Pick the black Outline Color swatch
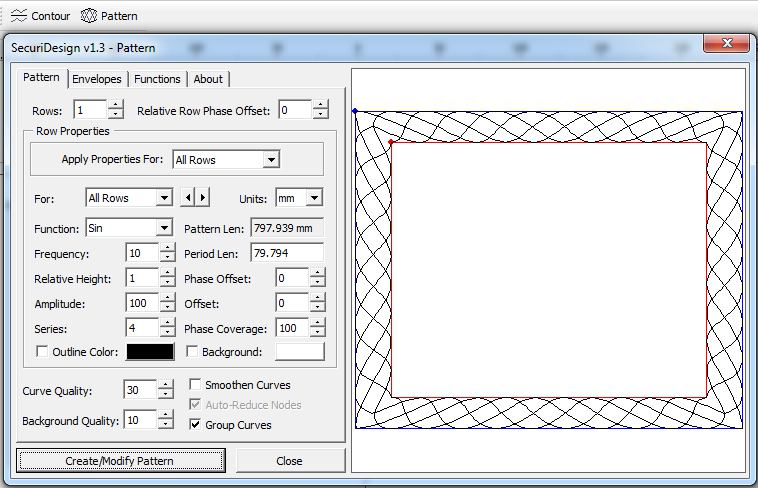The image size is (758, 488). [150, 352]
